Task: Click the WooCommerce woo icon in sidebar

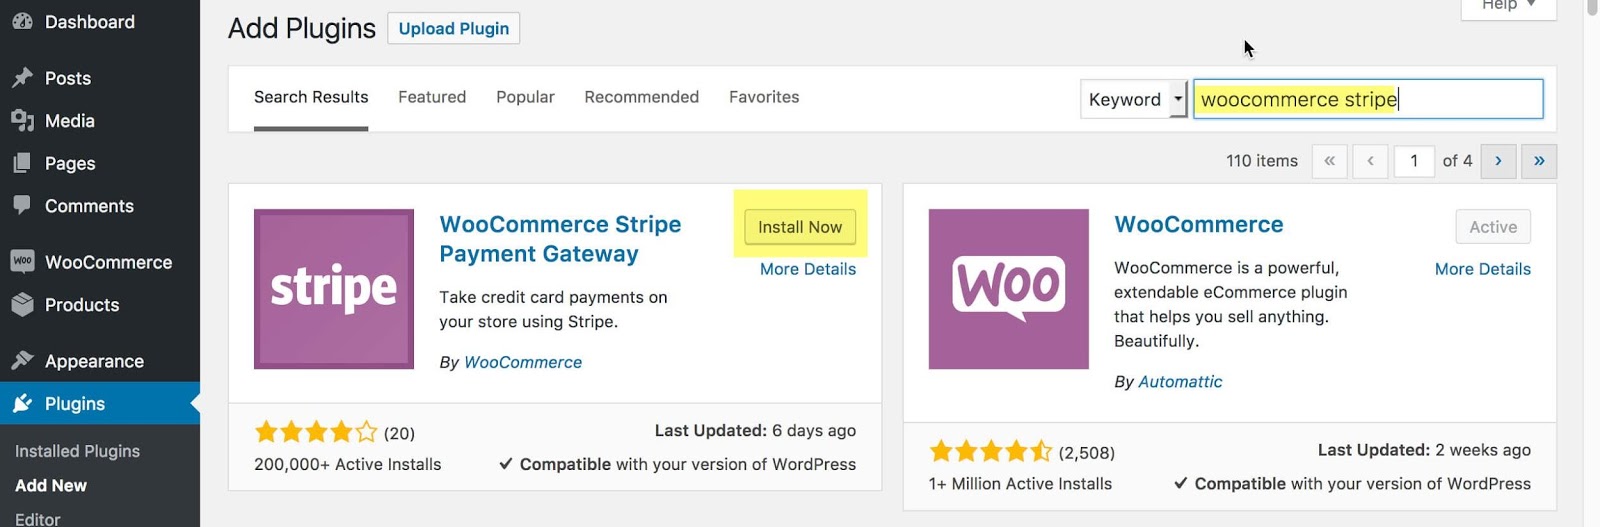Action: click(x=22, y=261)
